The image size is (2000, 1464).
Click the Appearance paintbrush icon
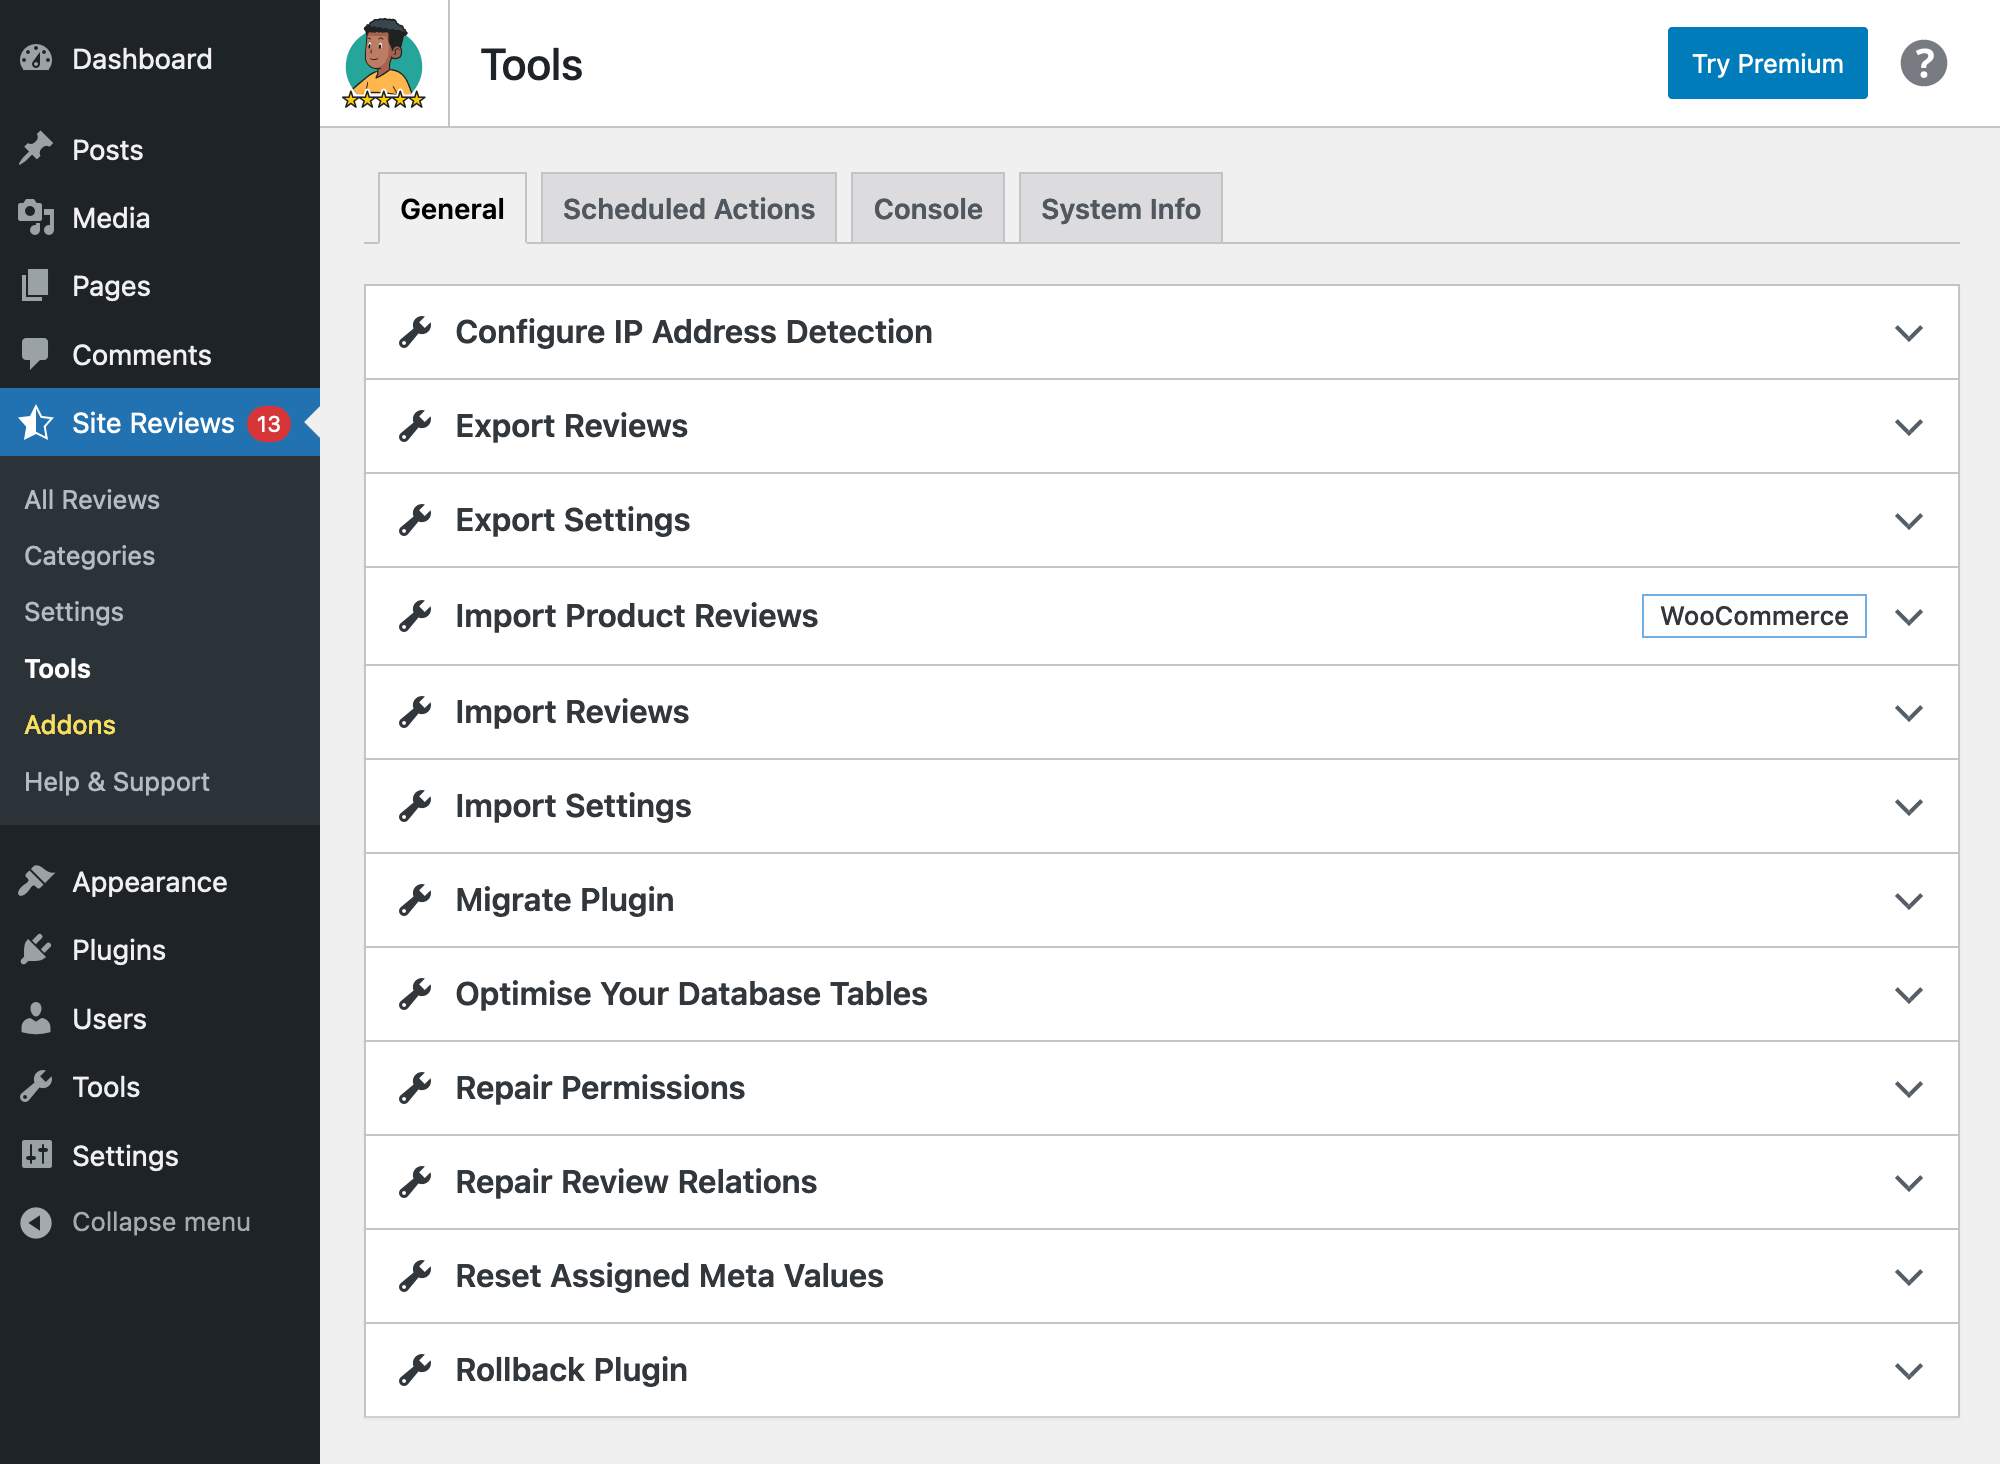36,881
